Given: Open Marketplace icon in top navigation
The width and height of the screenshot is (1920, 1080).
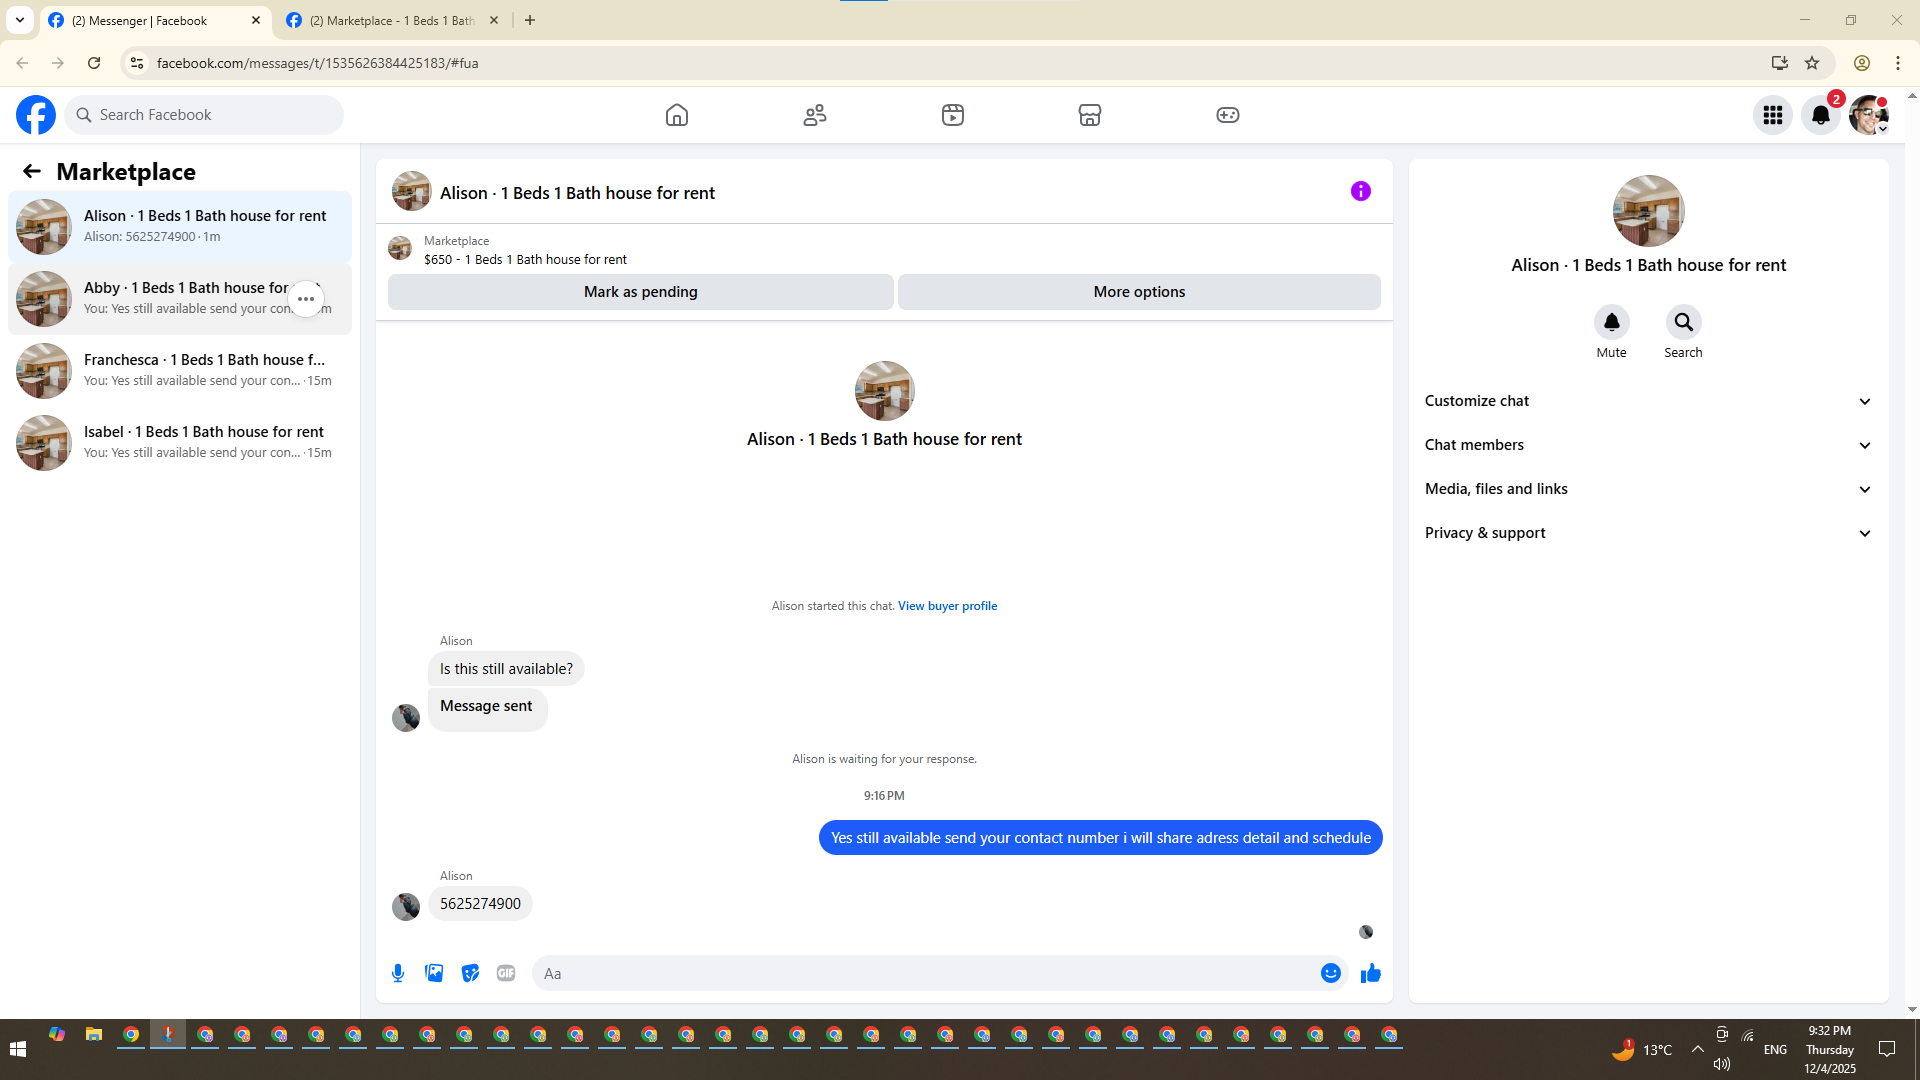Looking at the screenshot, I should 1089,115.
